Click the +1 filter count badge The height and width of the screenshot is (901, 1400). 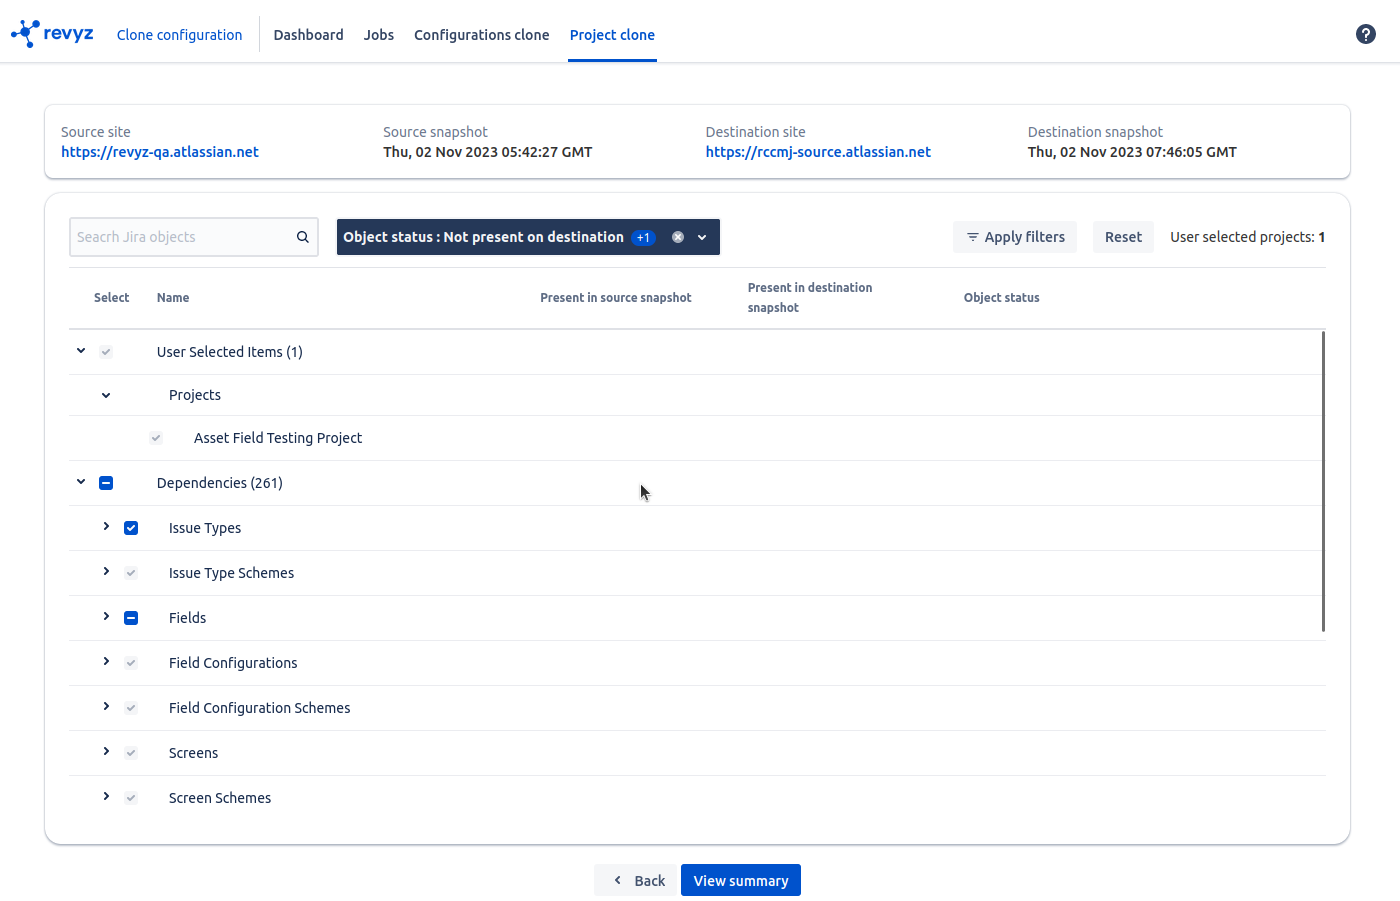point(643,237)
